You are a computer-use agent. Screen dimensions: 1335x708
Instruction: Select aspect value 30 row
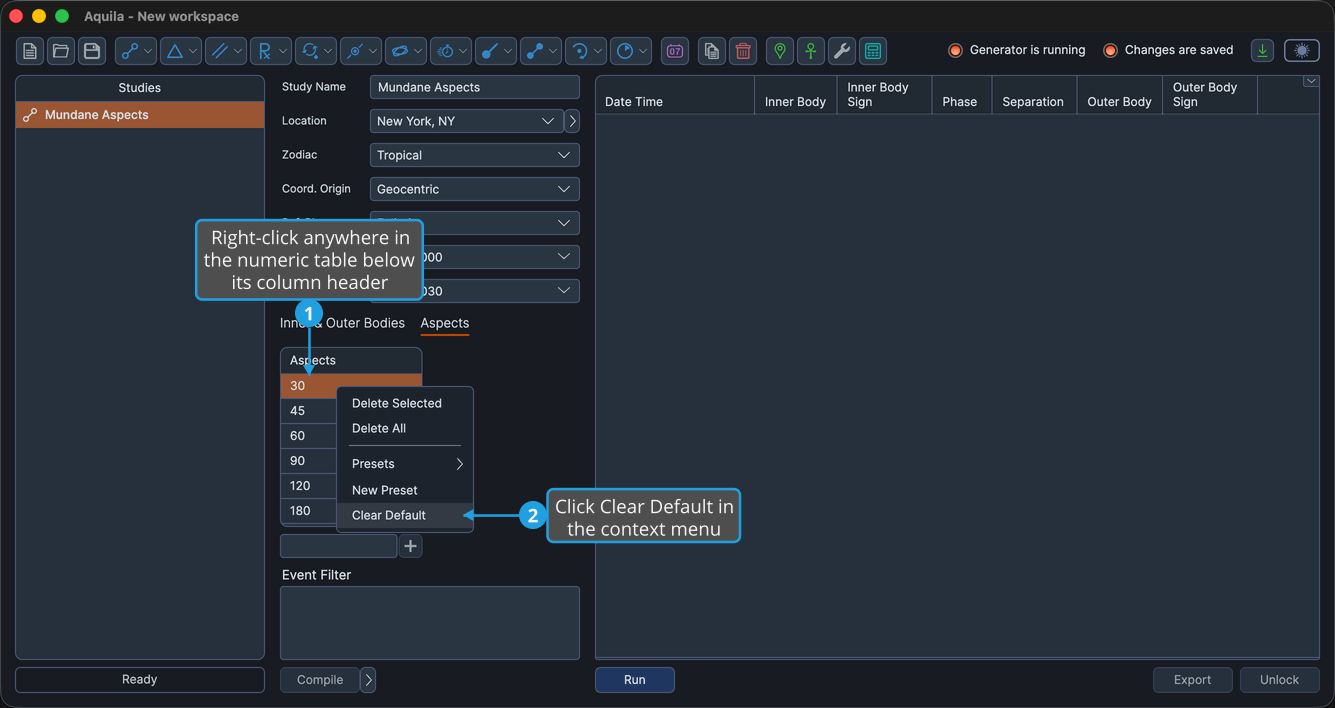coord(351,386)
